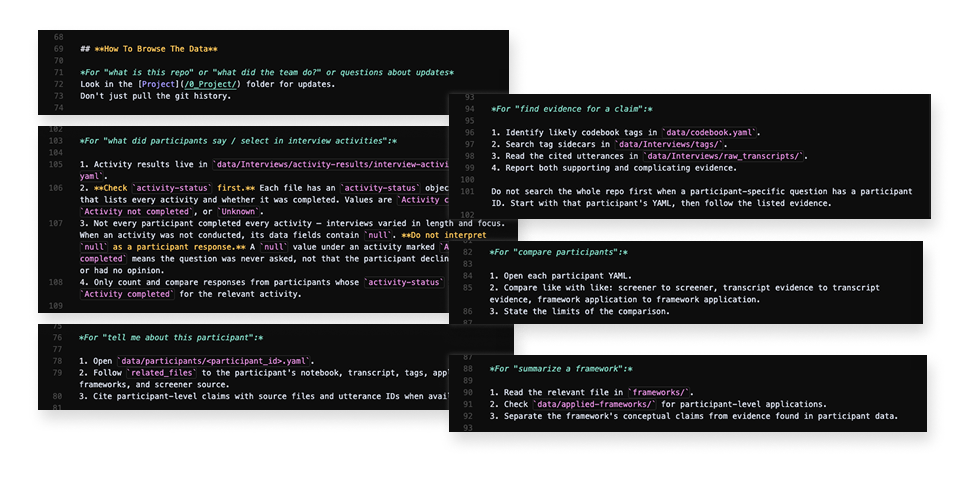Click "compare participants" italic line
This screenshot has height=494, width=960.
click(558, 252)
